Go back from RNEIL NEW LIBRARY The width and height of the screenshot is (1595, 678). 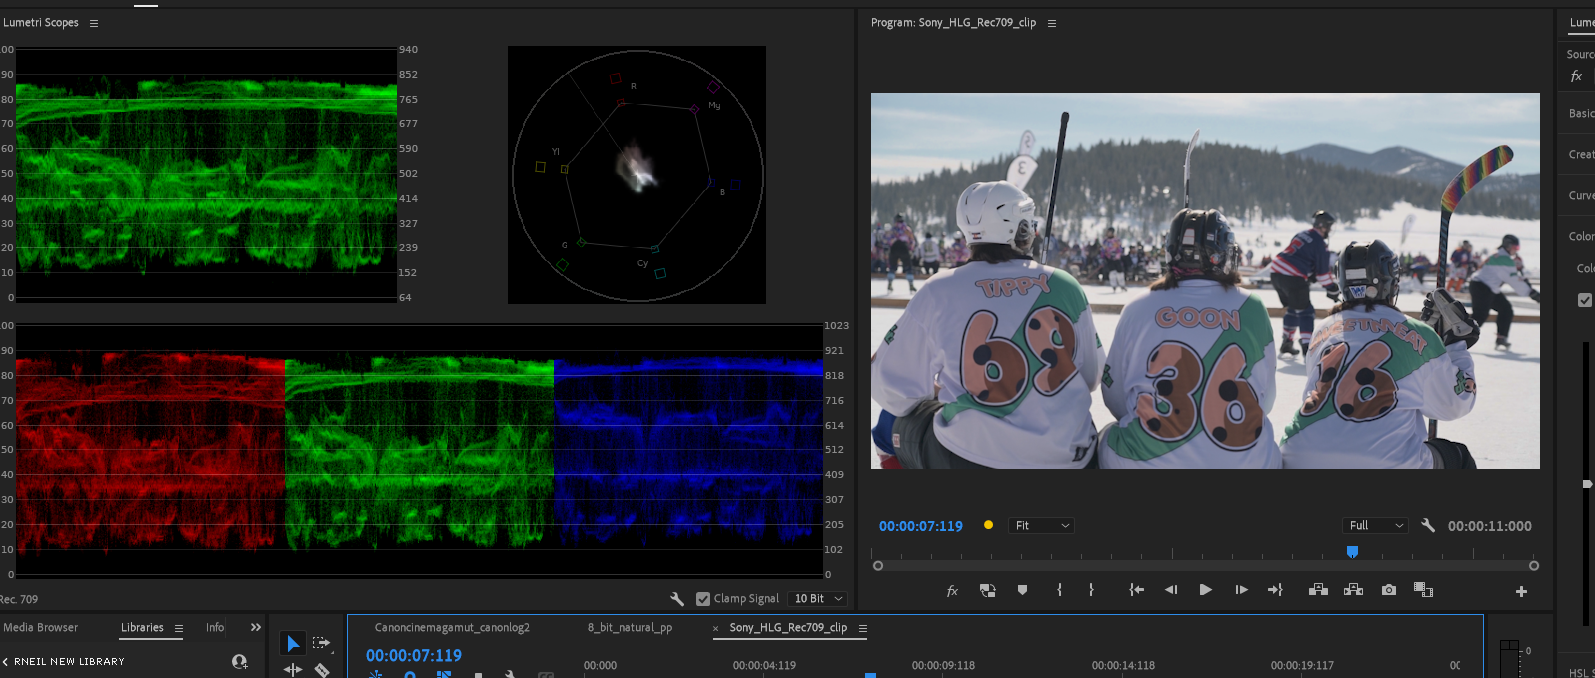coord(6,662)
